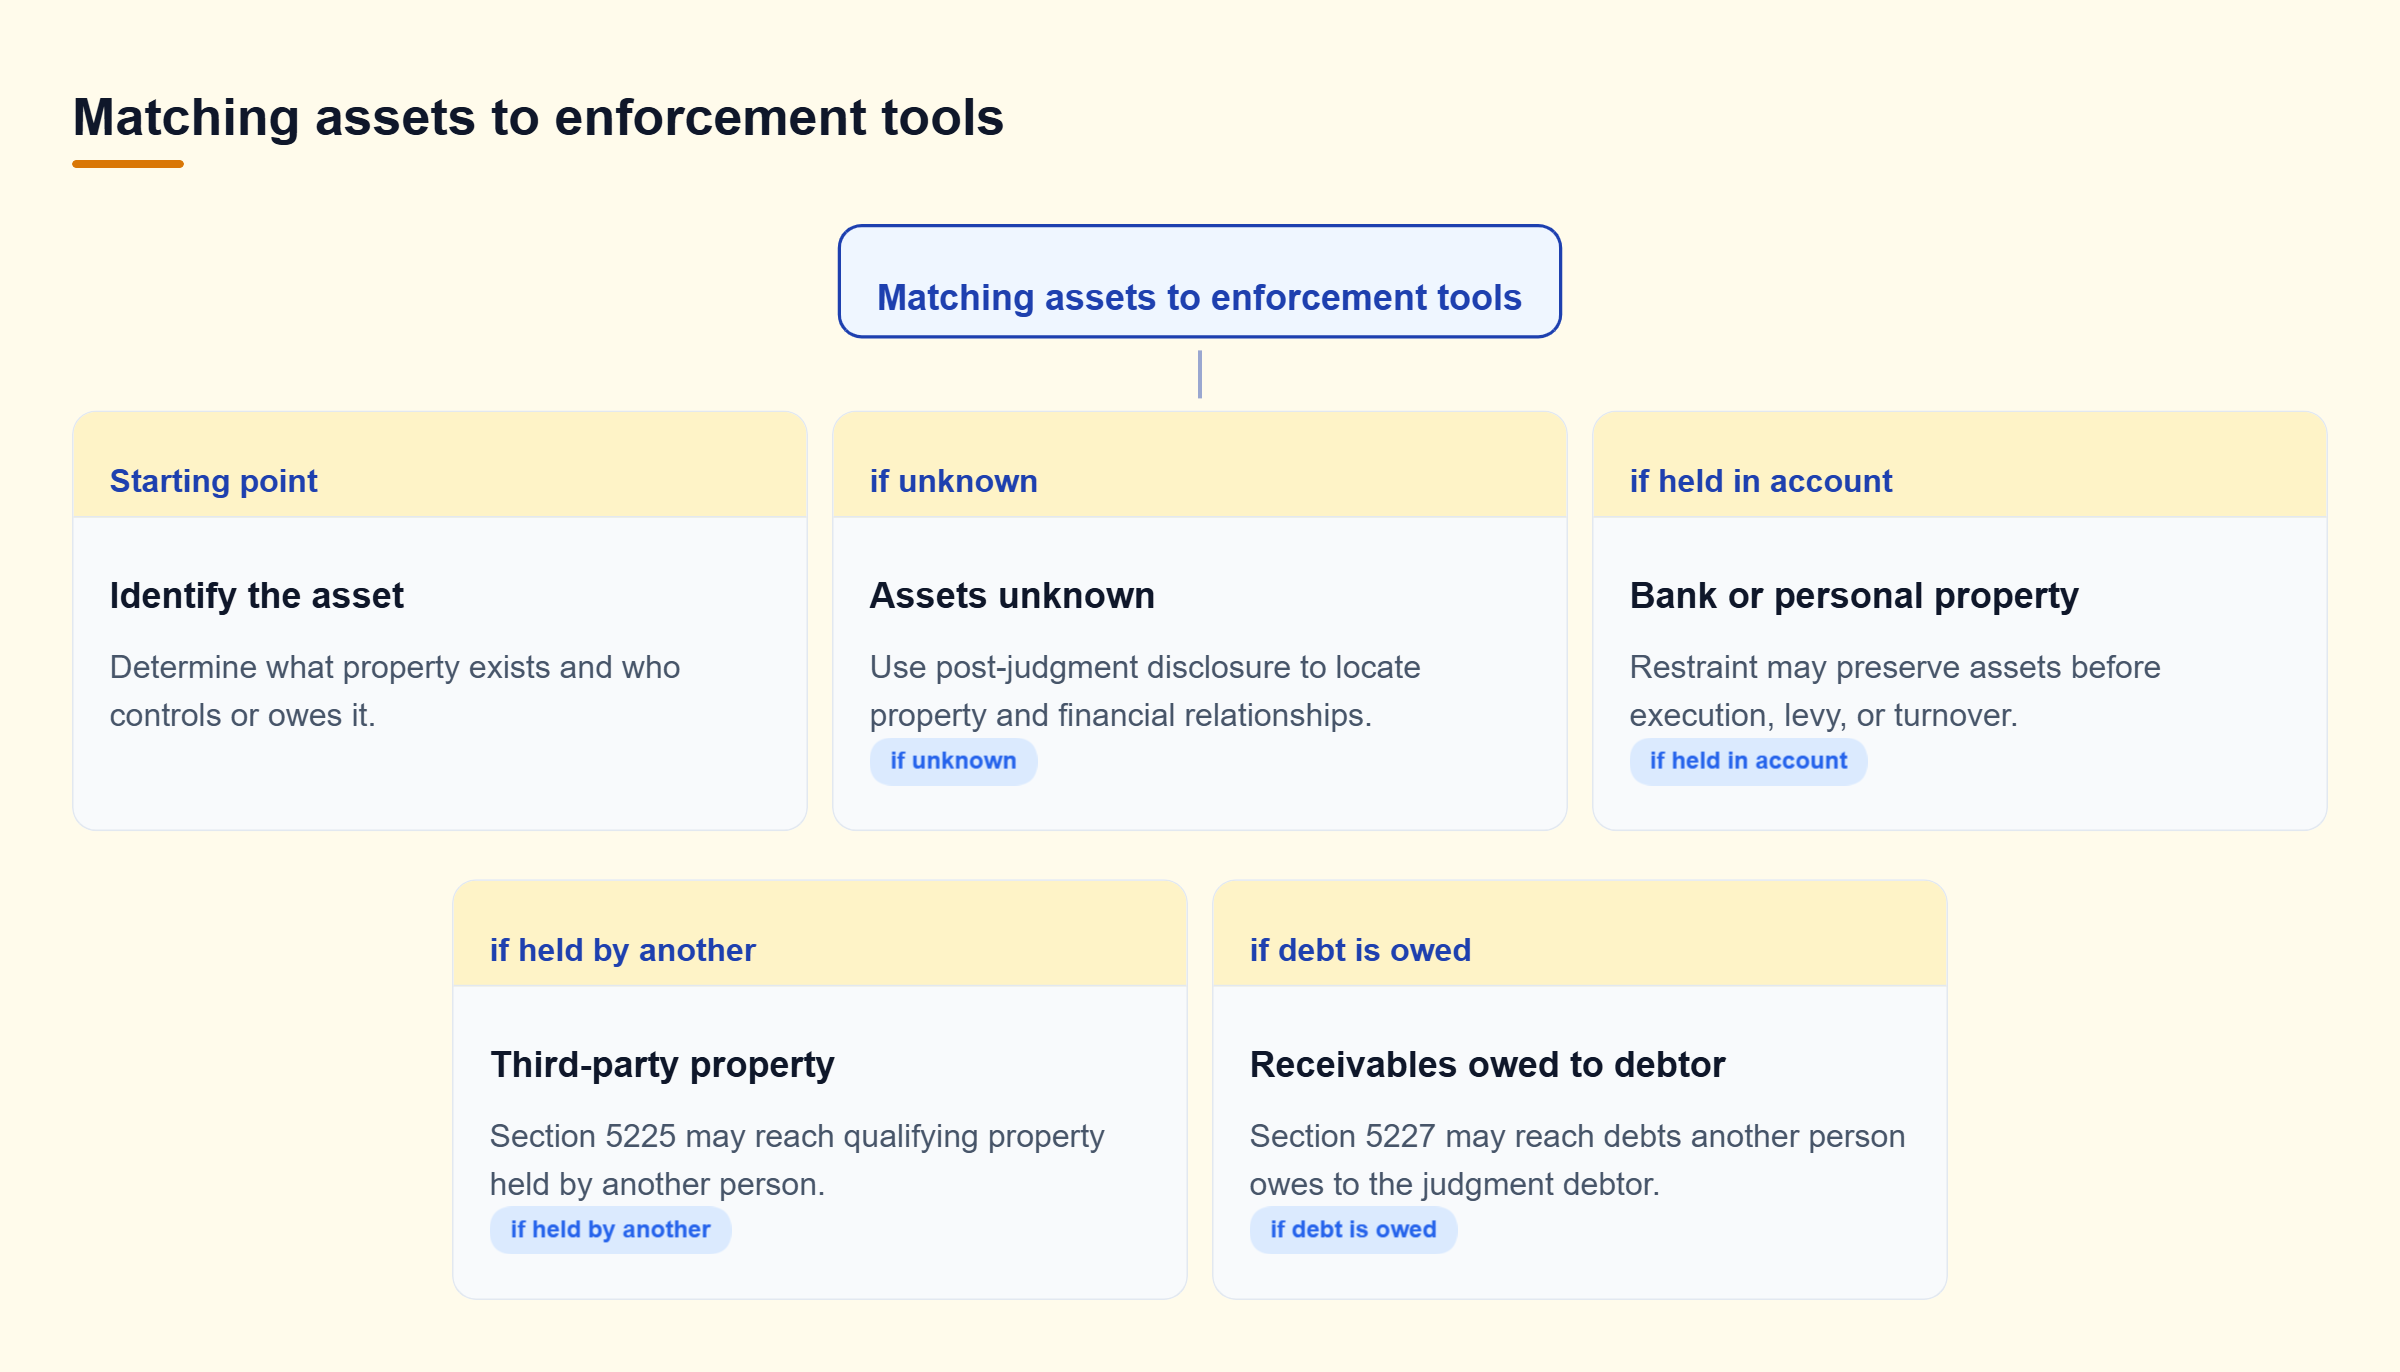Click the 'Assets unknown' heading
Viewport: 2400px width, 1372px height.
[1012, 595]
